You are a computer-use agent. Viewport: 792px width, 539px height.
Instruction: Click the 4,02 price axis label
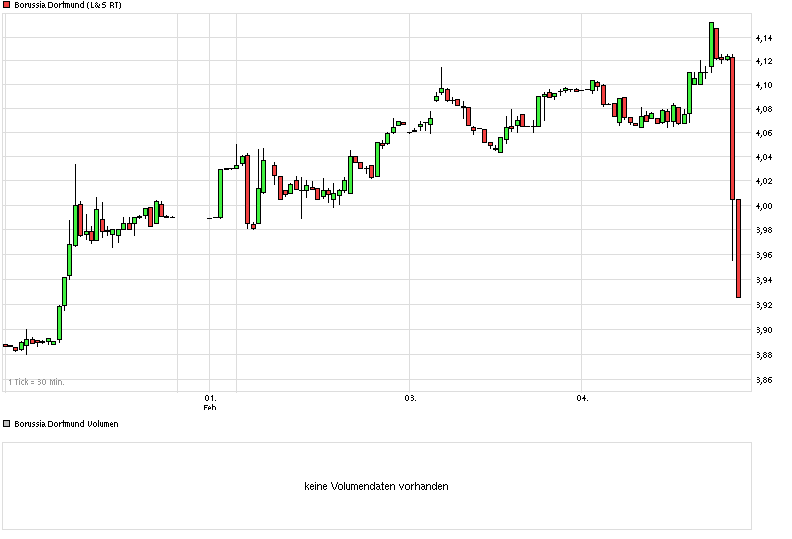click(764, 181)
